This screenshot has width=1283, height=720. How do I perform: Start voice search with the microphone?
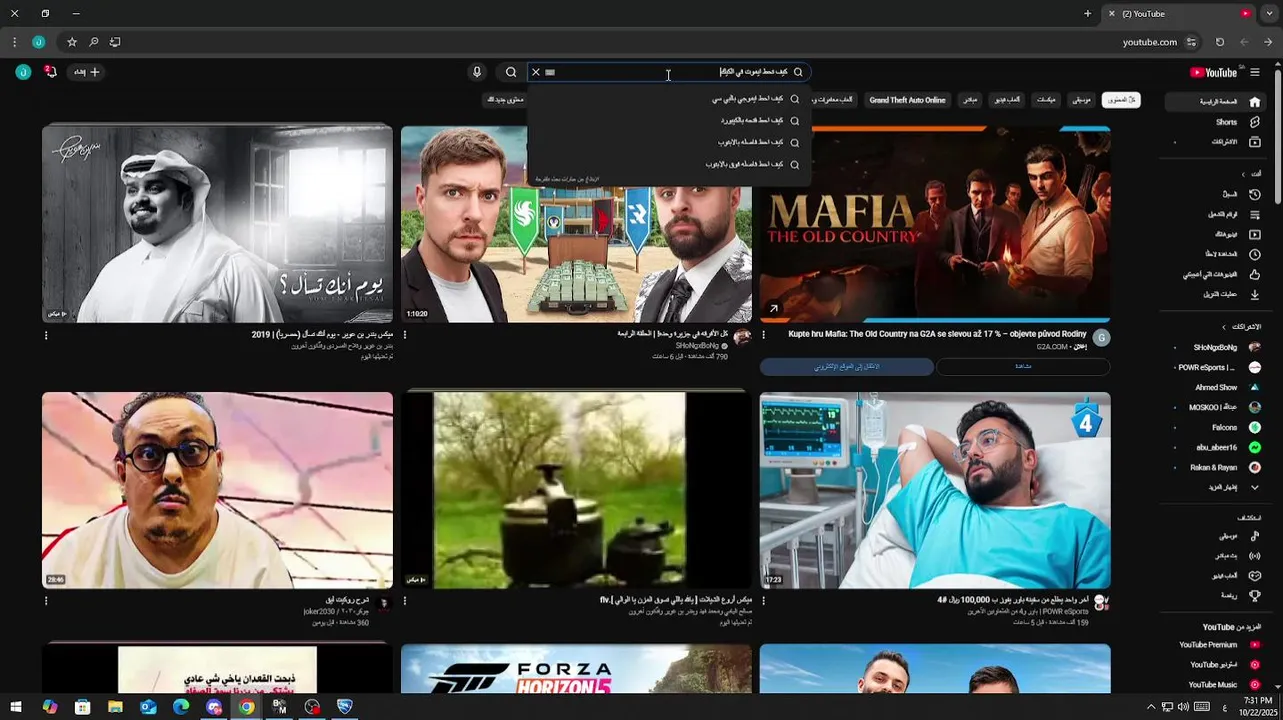(477, 72)
